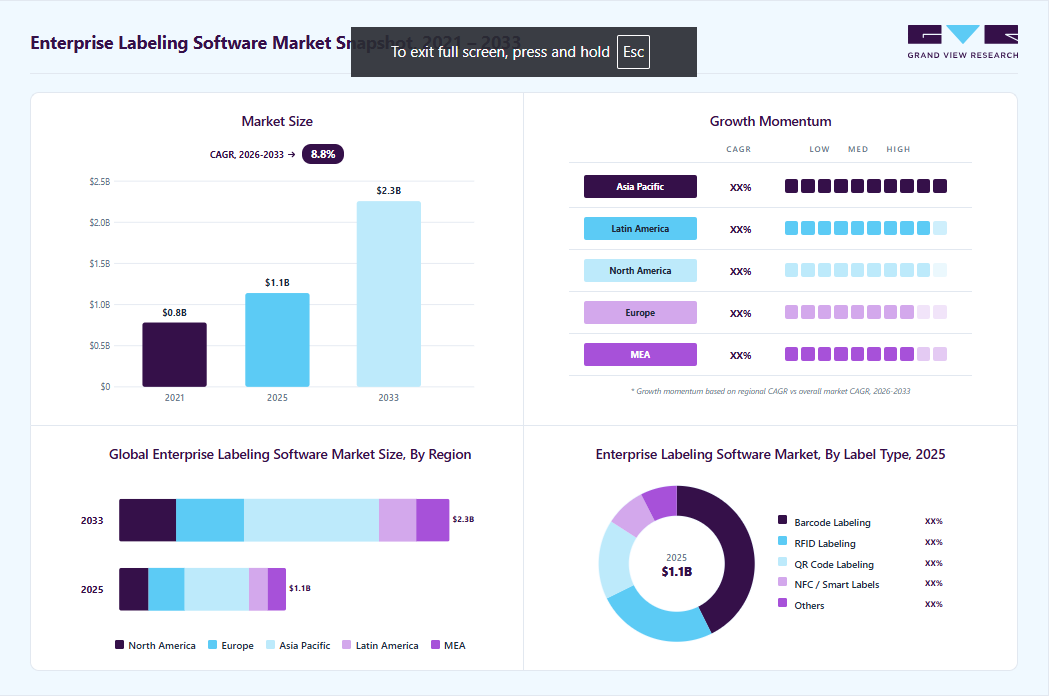Click the Latin America legend swatch
The image size is (1050, 700).
pyautogui.click(x=346, y=644)
